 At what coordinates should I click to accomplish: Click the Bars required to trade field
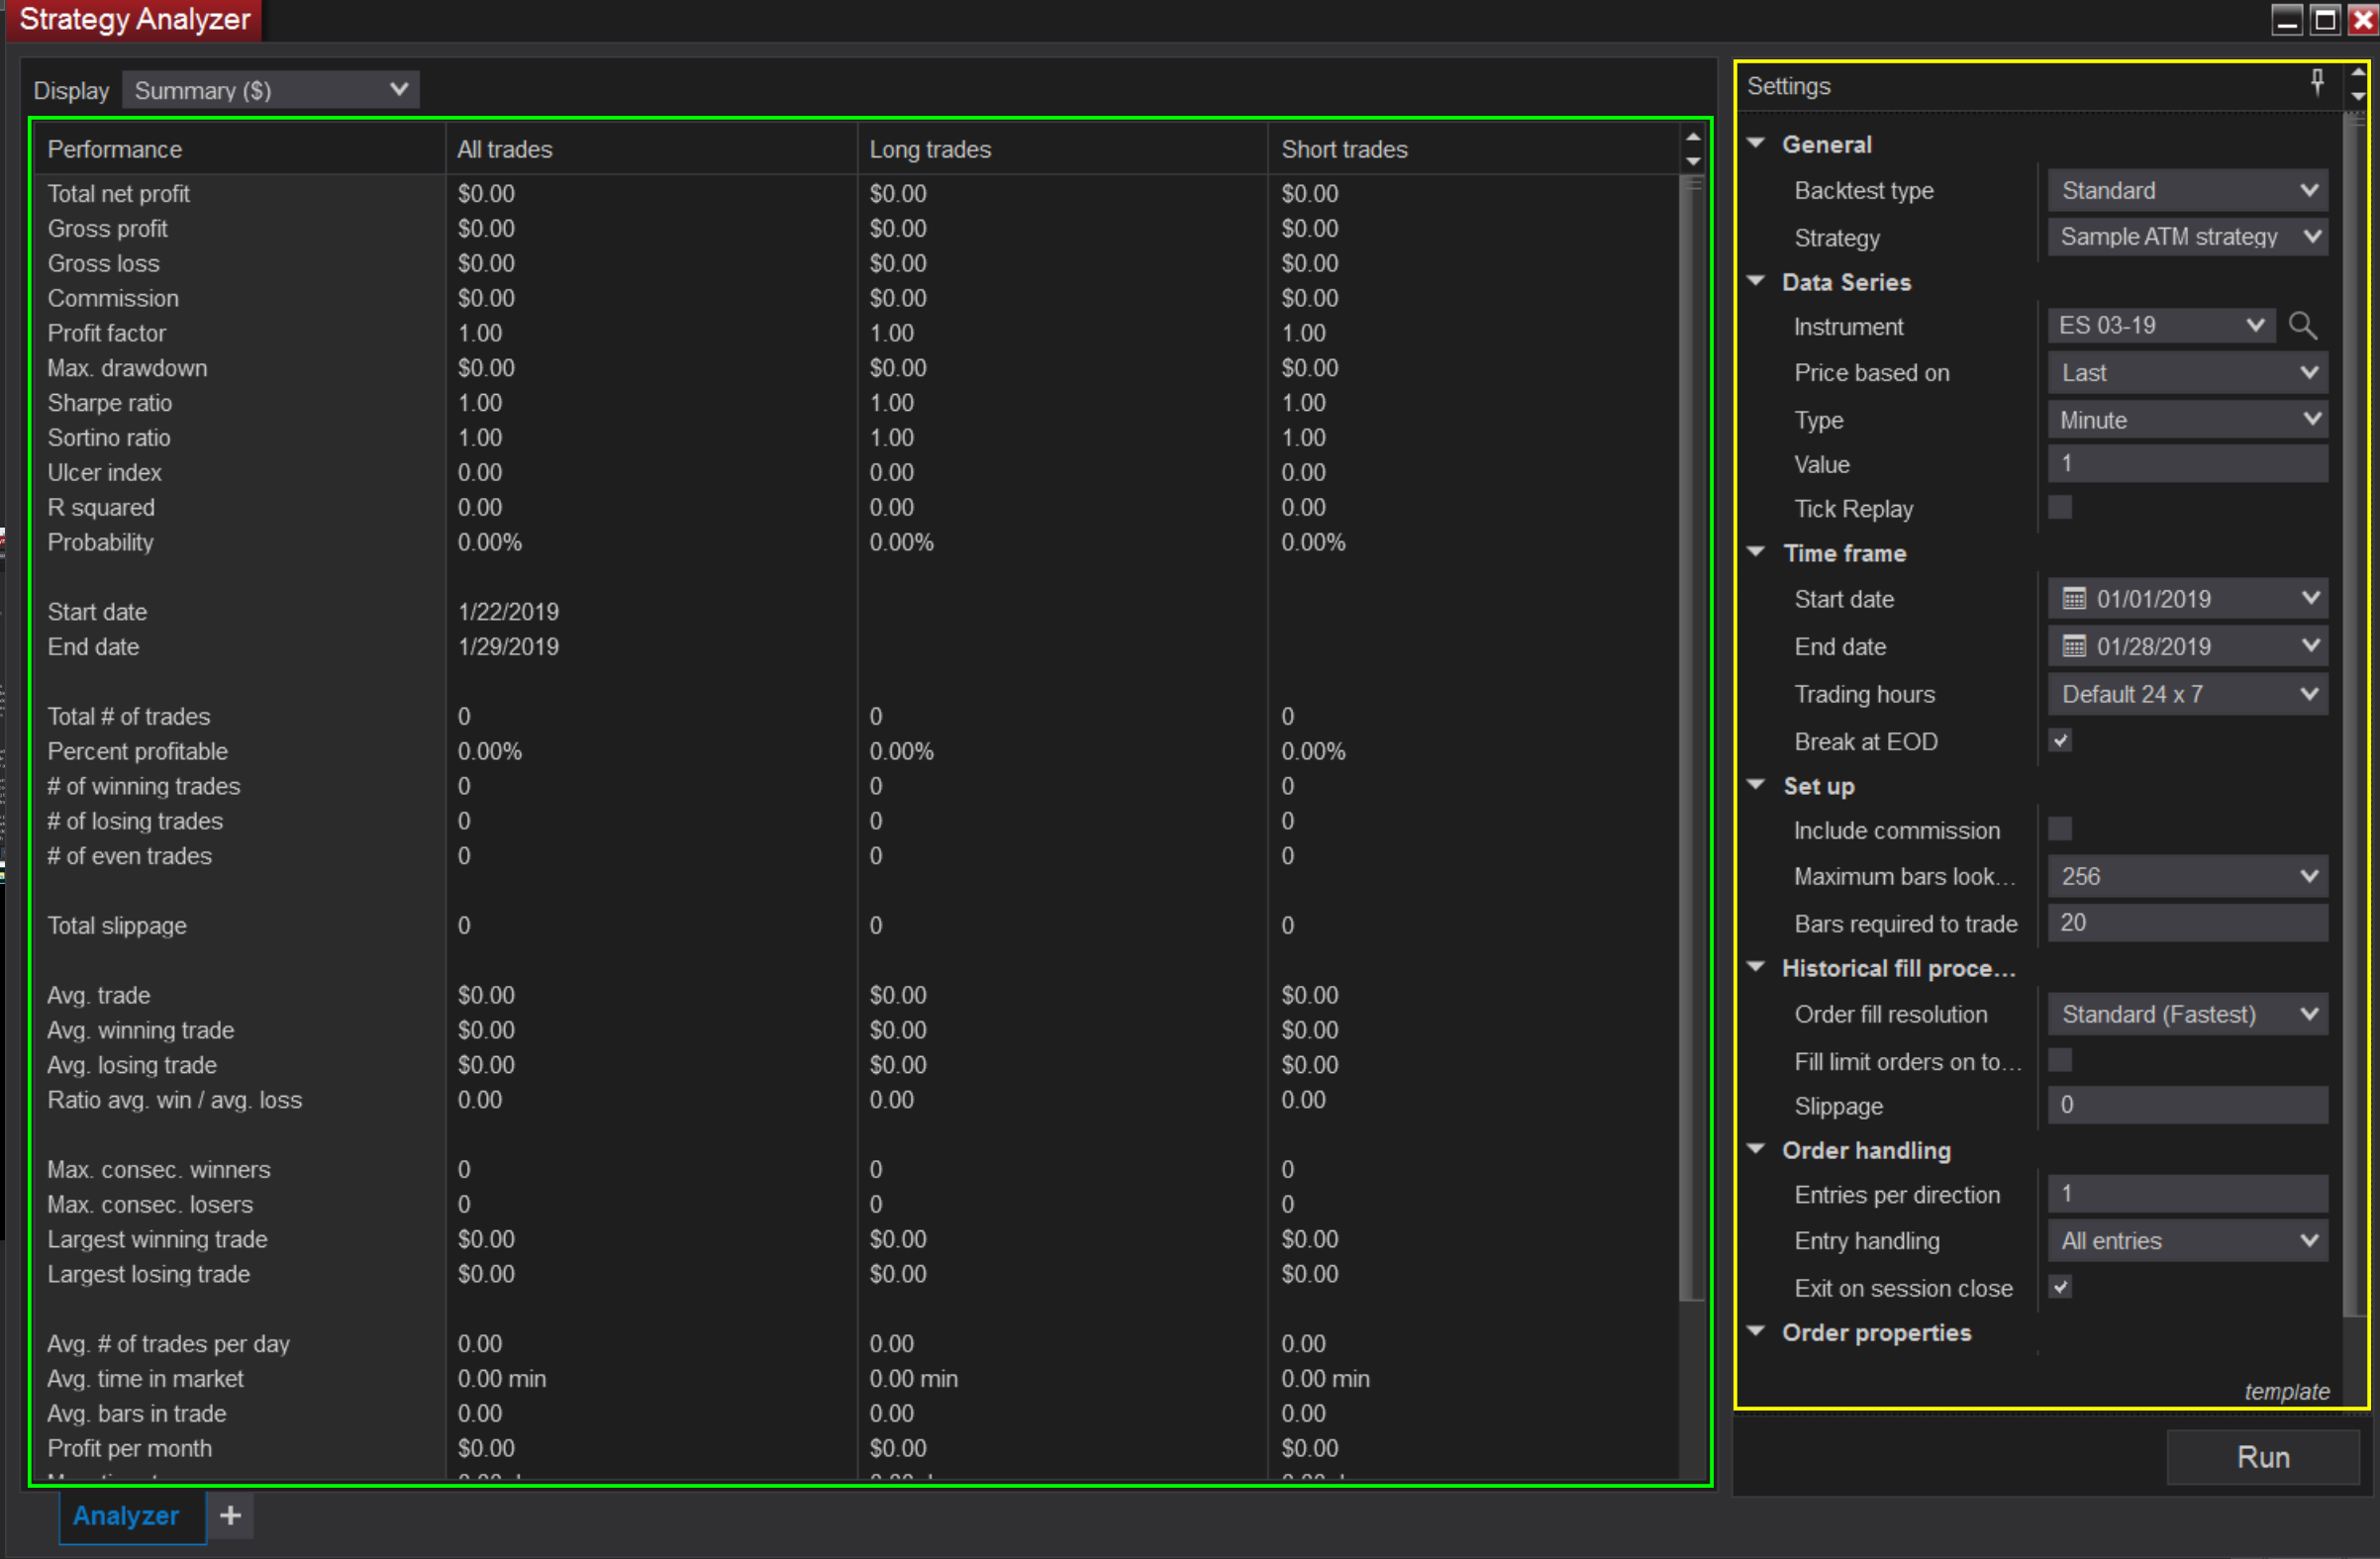2187,923
